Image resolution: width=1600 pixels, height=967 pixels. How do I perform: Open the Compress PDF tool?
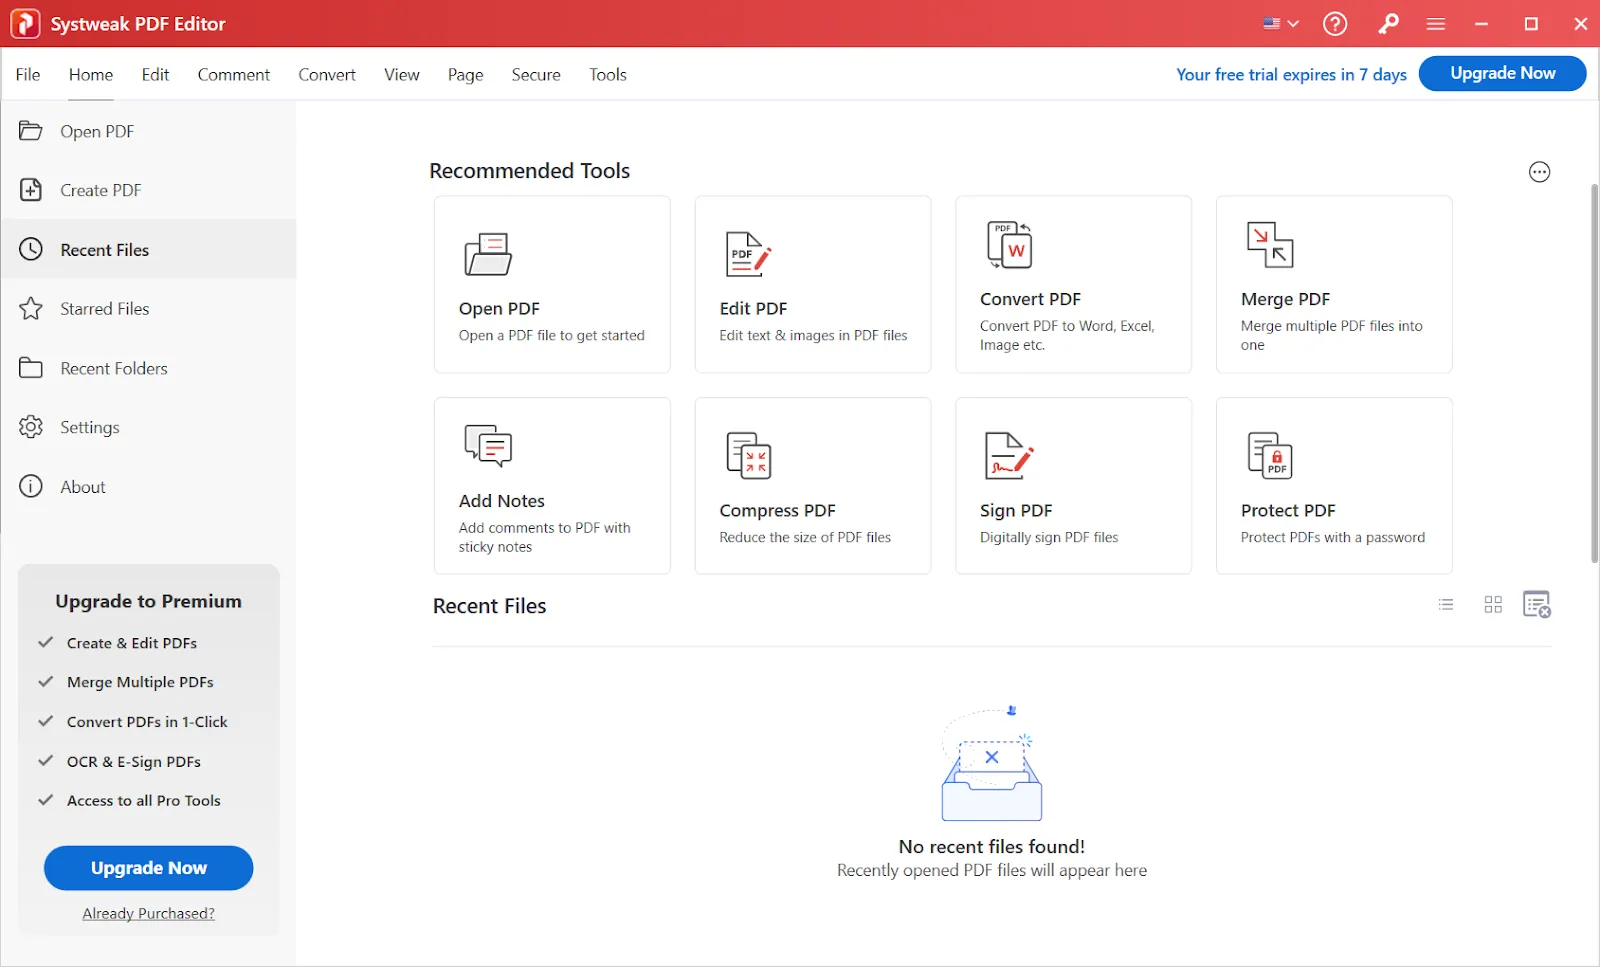pos(812,485)
